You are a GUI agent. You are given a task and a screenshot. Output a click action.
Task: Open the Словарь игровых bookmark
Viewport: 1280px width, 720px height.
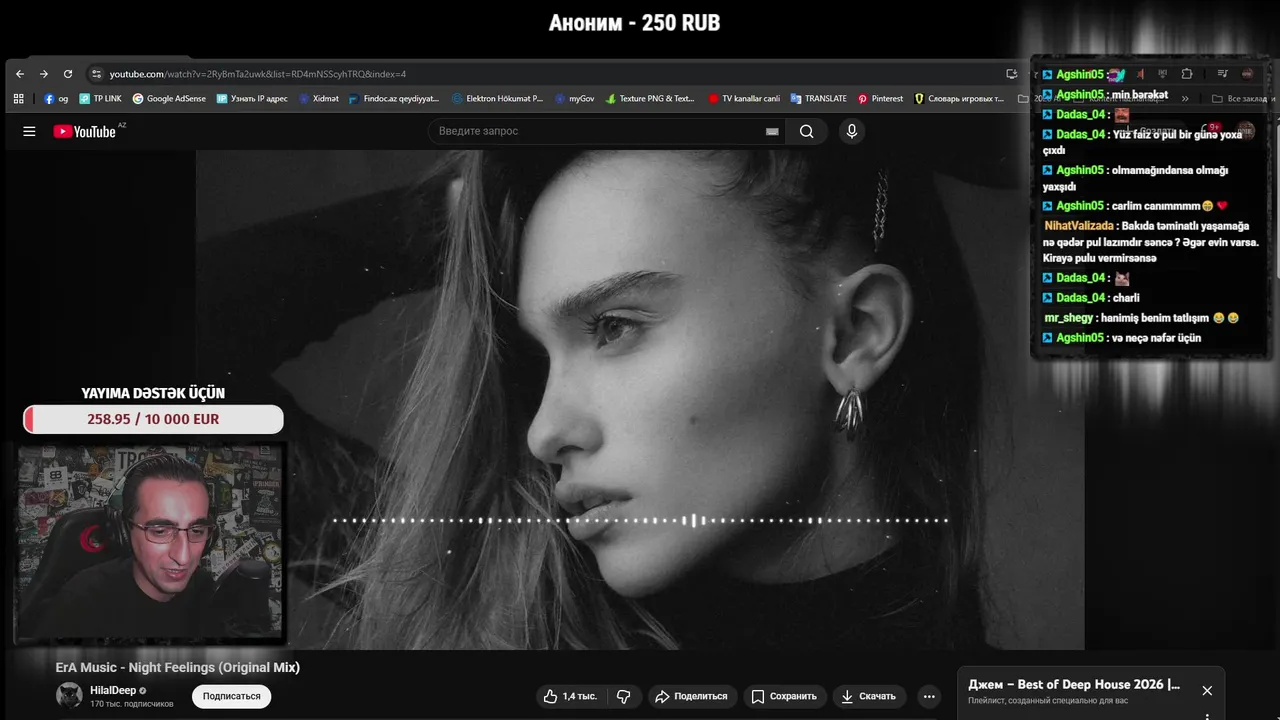[x=959, y=99]
